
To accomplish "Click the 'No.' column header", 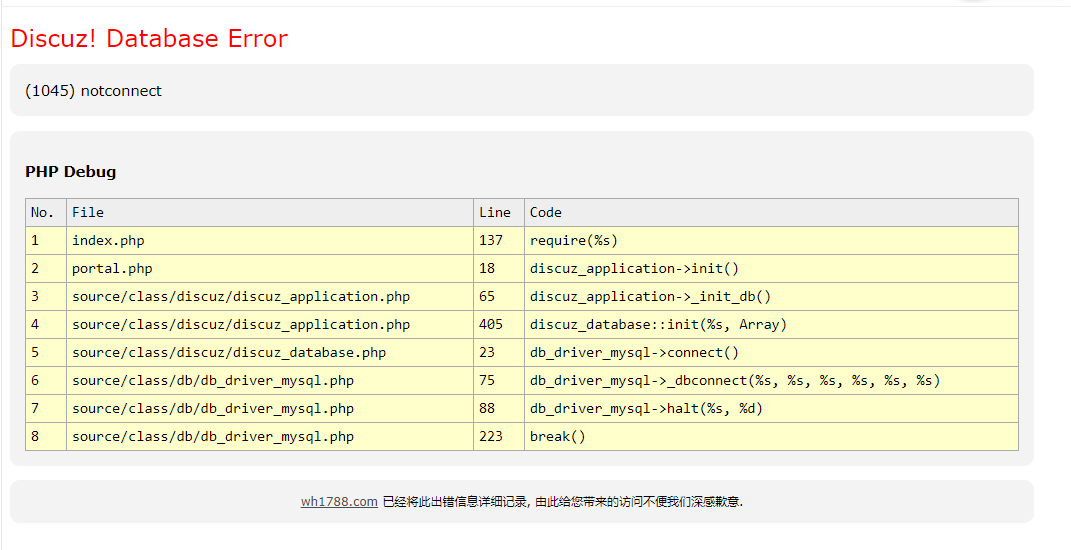I will [46, 212].
